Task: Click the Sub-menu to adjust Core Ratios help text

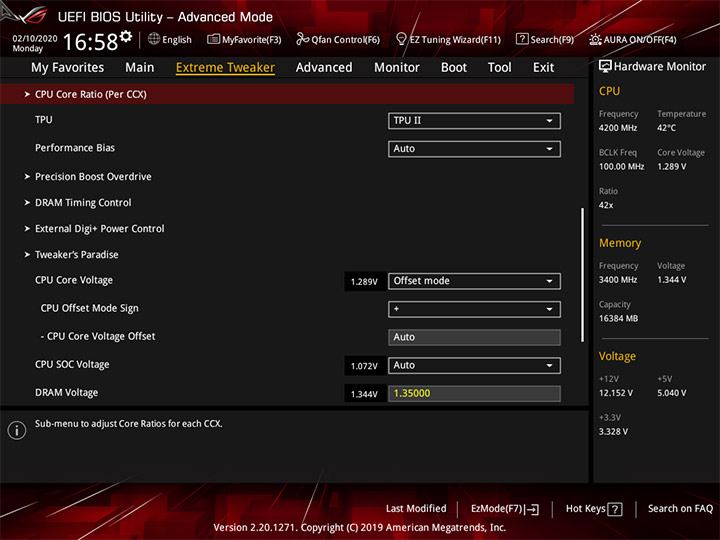Action: tap(129, 424)
